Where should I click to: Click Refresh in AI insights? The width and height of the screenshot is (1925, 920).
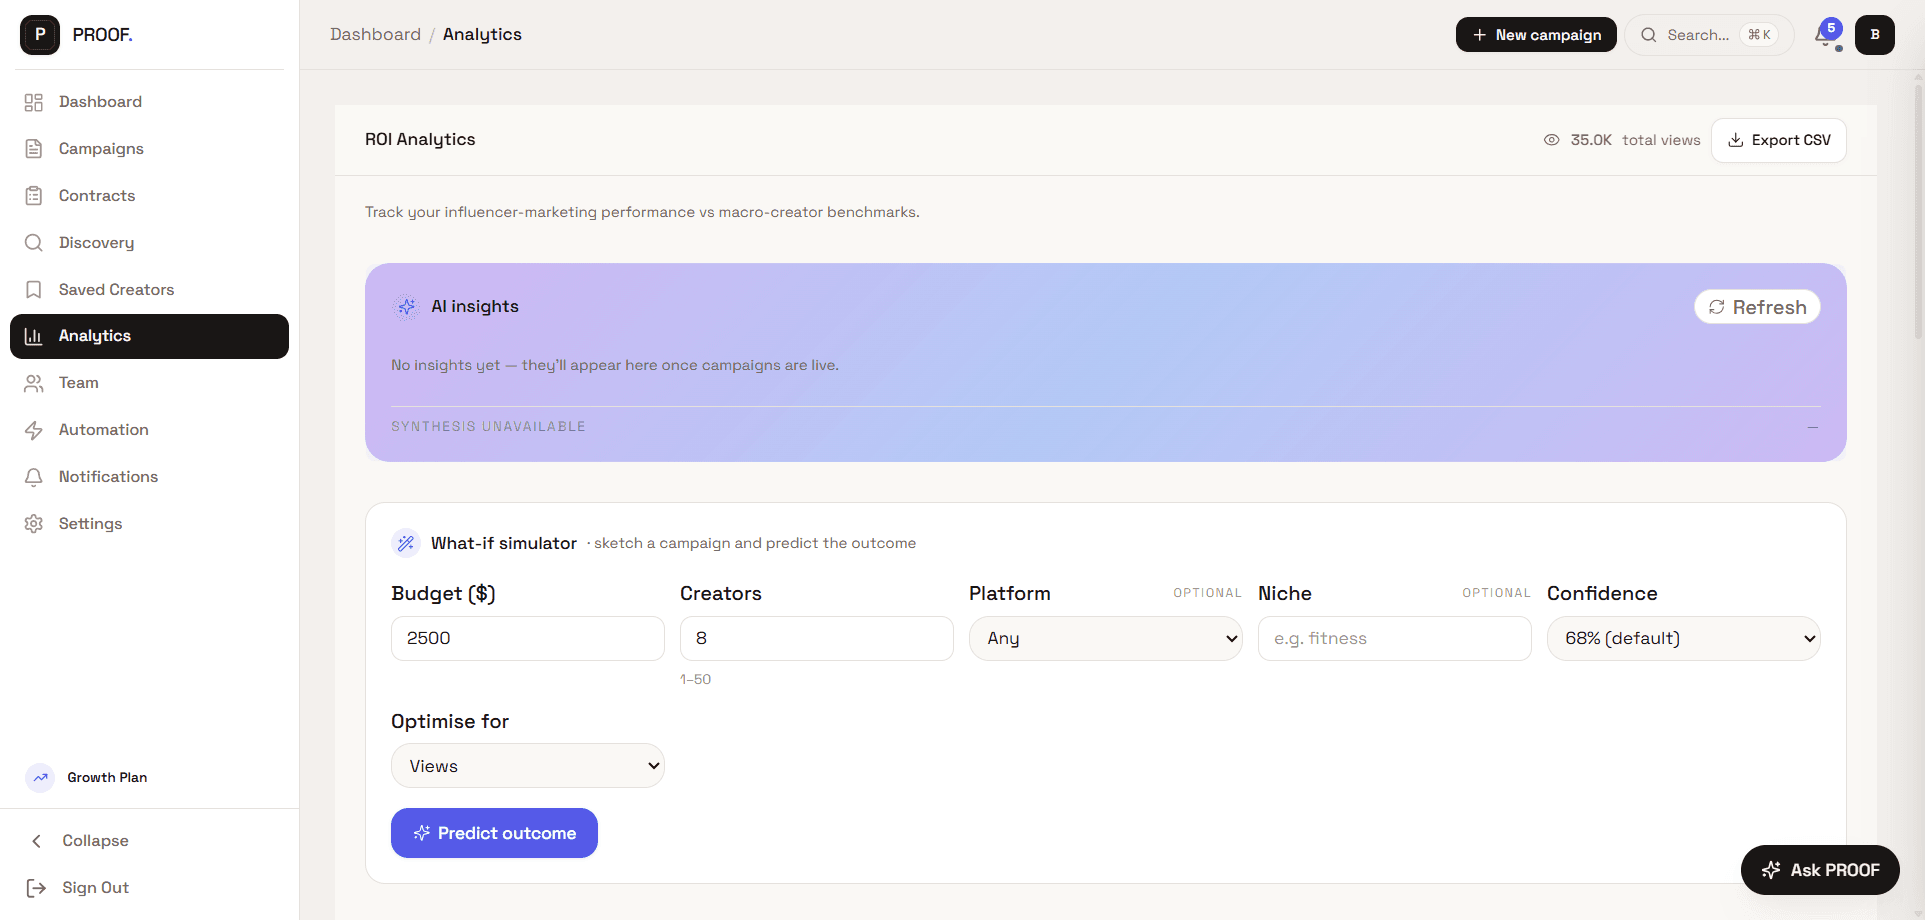tap(1757, 307)
